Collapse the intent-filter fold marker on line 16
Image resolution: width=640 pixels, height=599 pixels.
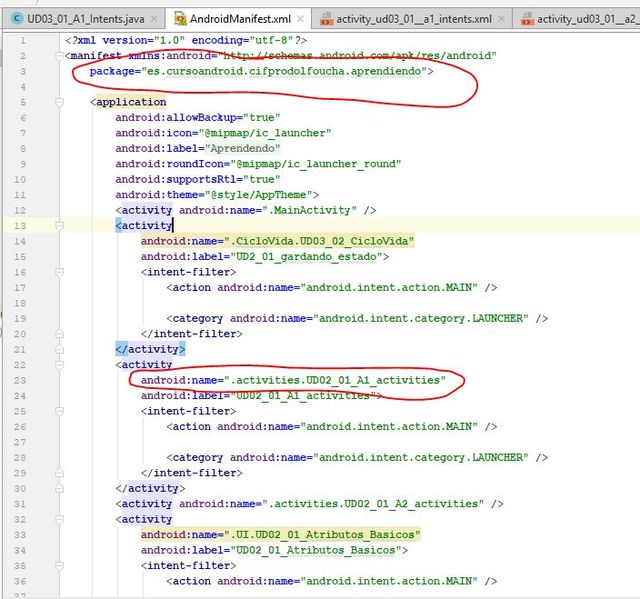click(59, 272)
